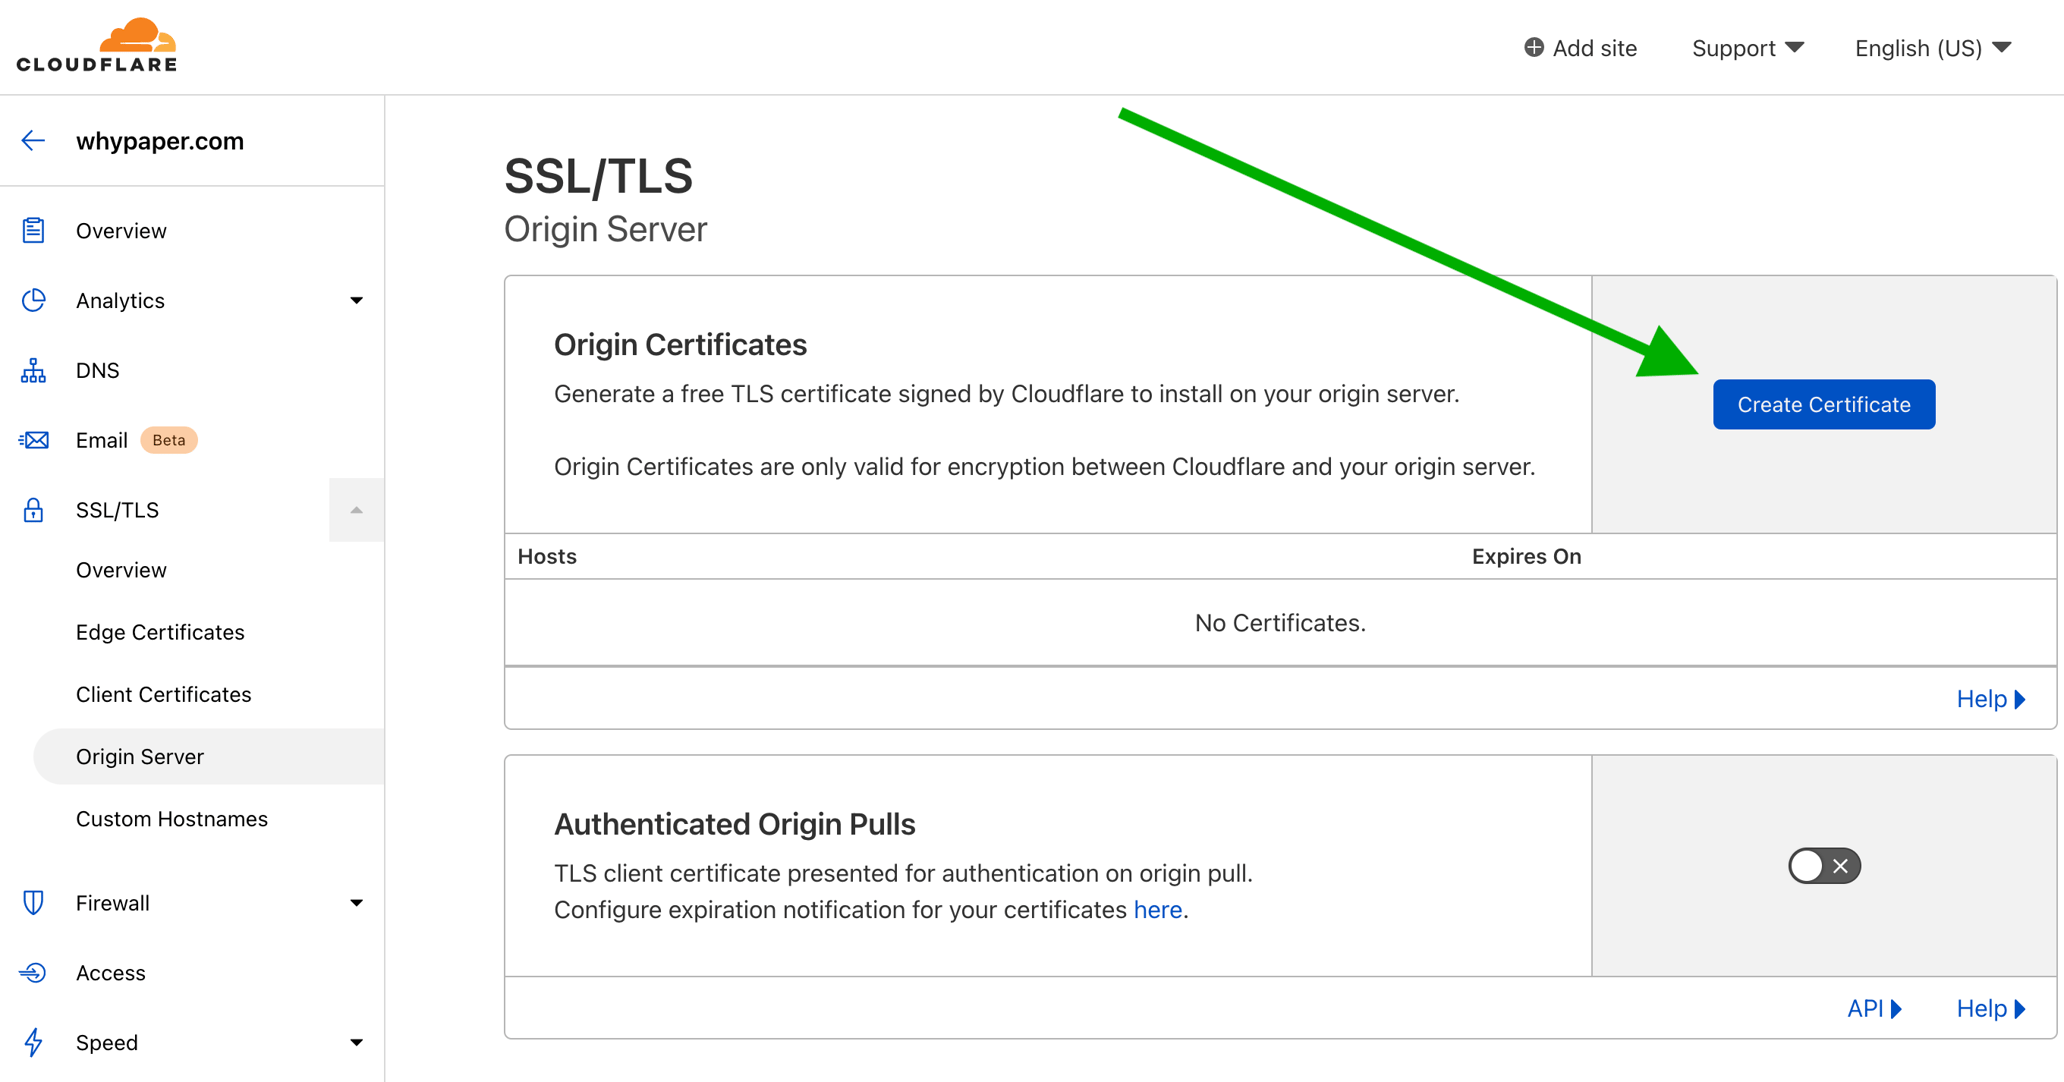Open Analytics via its pie chart icon
Viewport: 2064px width, 1082px height.
[x=33, y=300]
